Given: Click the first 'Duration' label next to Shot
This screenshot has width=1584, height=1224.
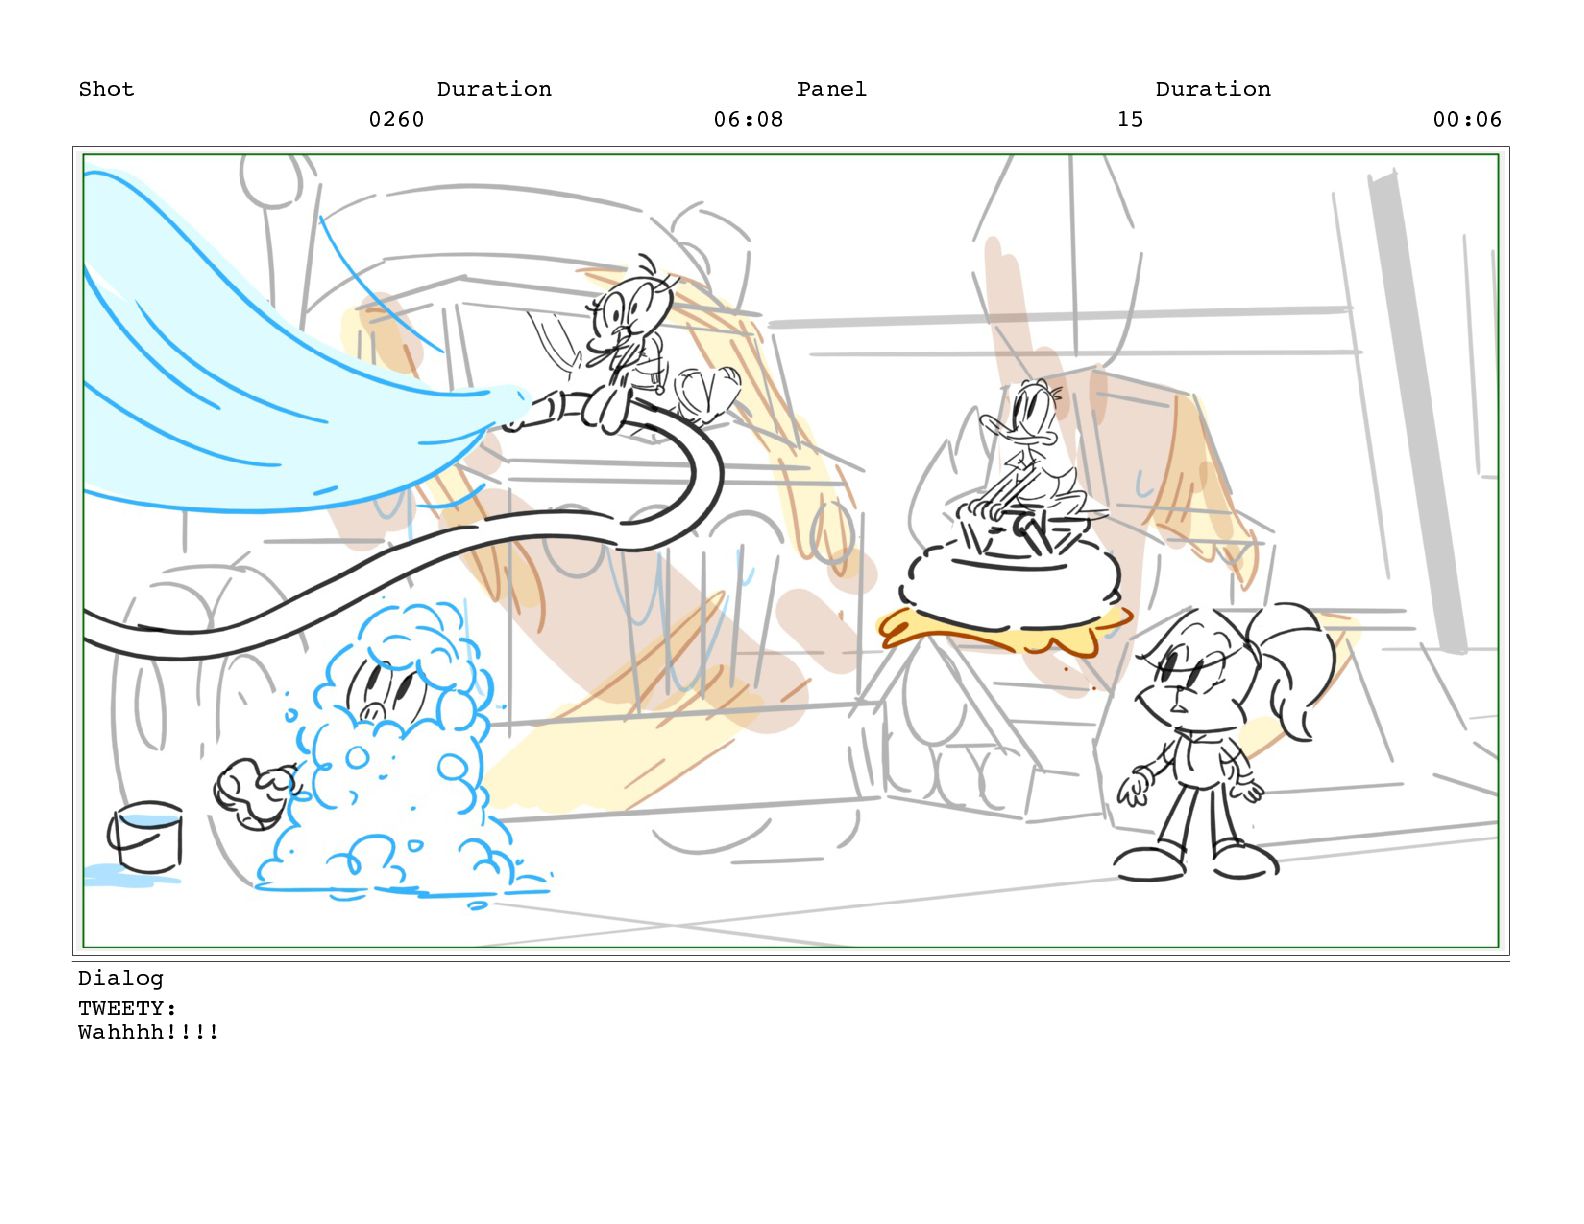Looking at the screenshot, I should coord(494,89).
